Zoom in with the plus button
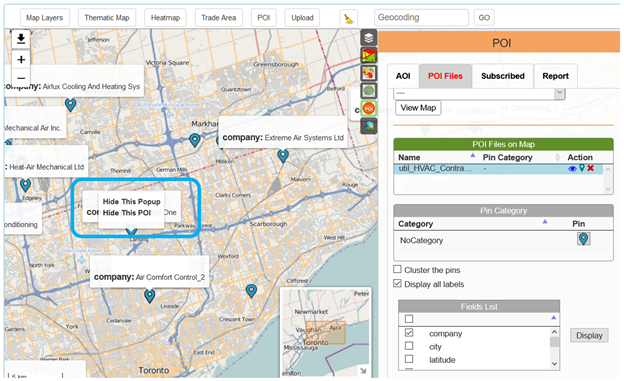 21,60
